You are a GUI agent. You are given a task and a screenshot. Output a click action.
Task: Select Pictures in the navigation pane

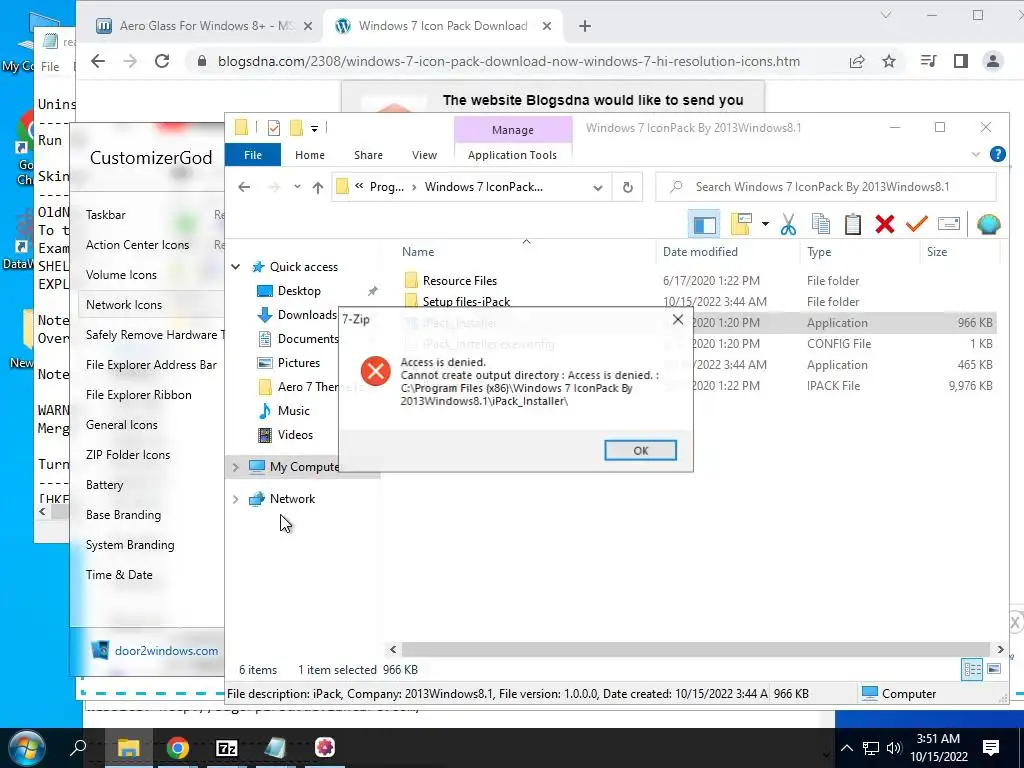(298, 362)
